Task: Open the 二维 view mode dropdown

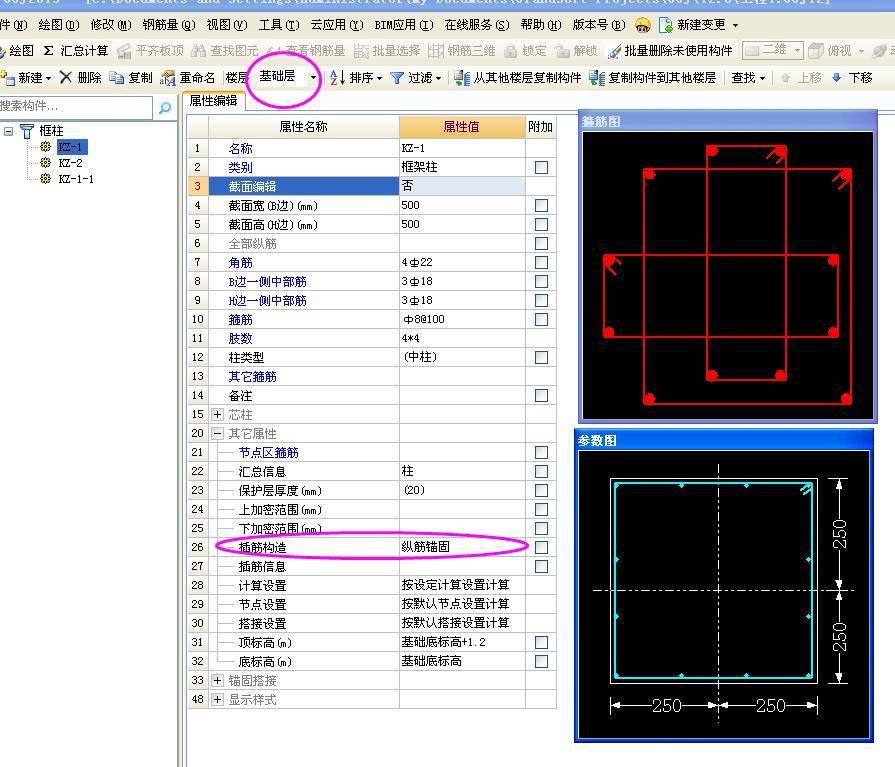Action: click(797, 51)
